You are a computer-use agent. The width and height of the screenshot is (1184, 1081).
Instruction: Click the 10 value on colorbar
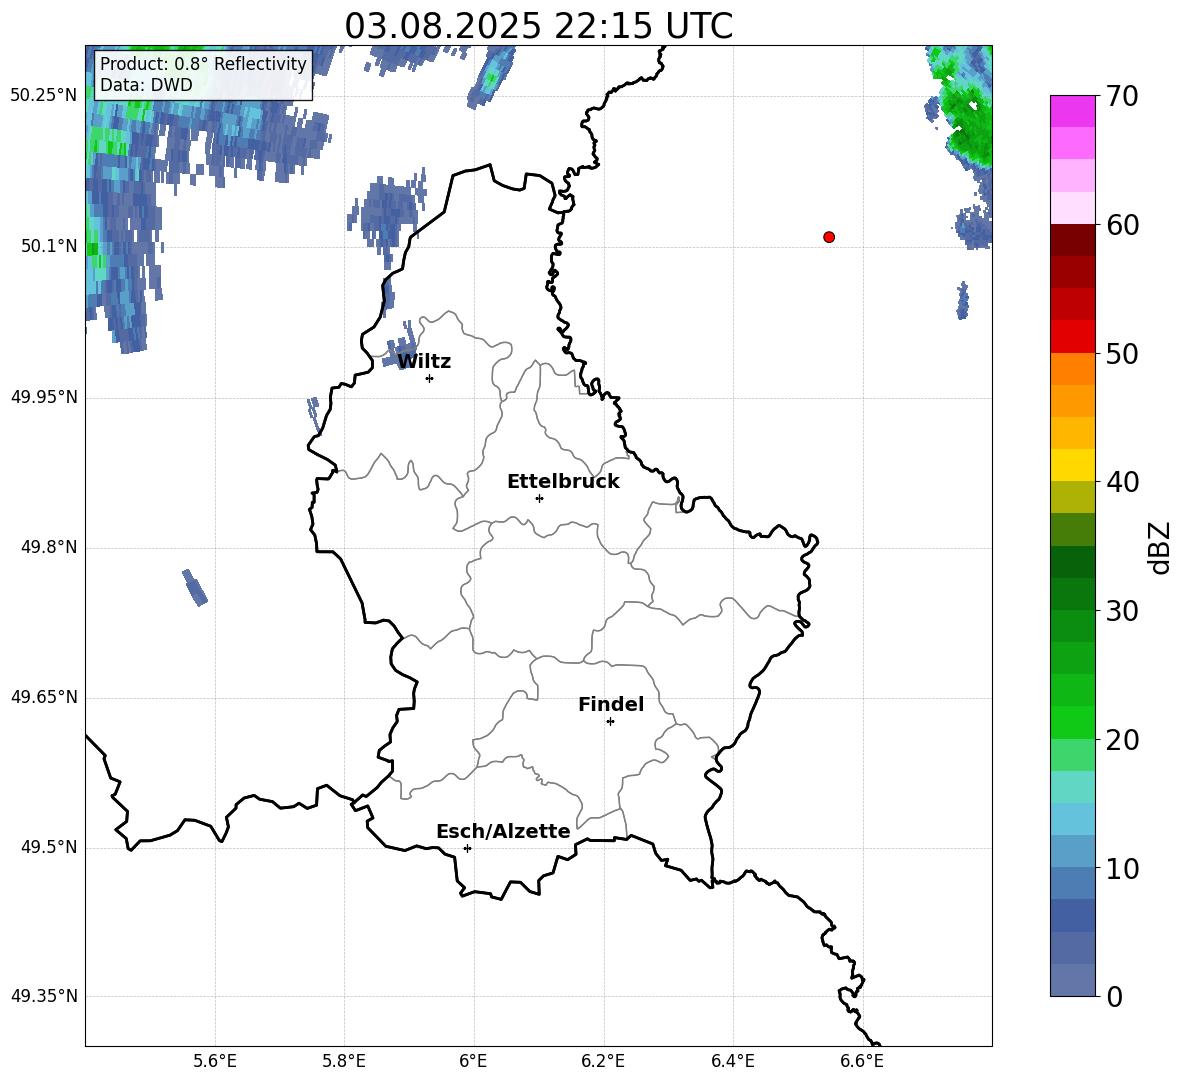point(1122,868)
